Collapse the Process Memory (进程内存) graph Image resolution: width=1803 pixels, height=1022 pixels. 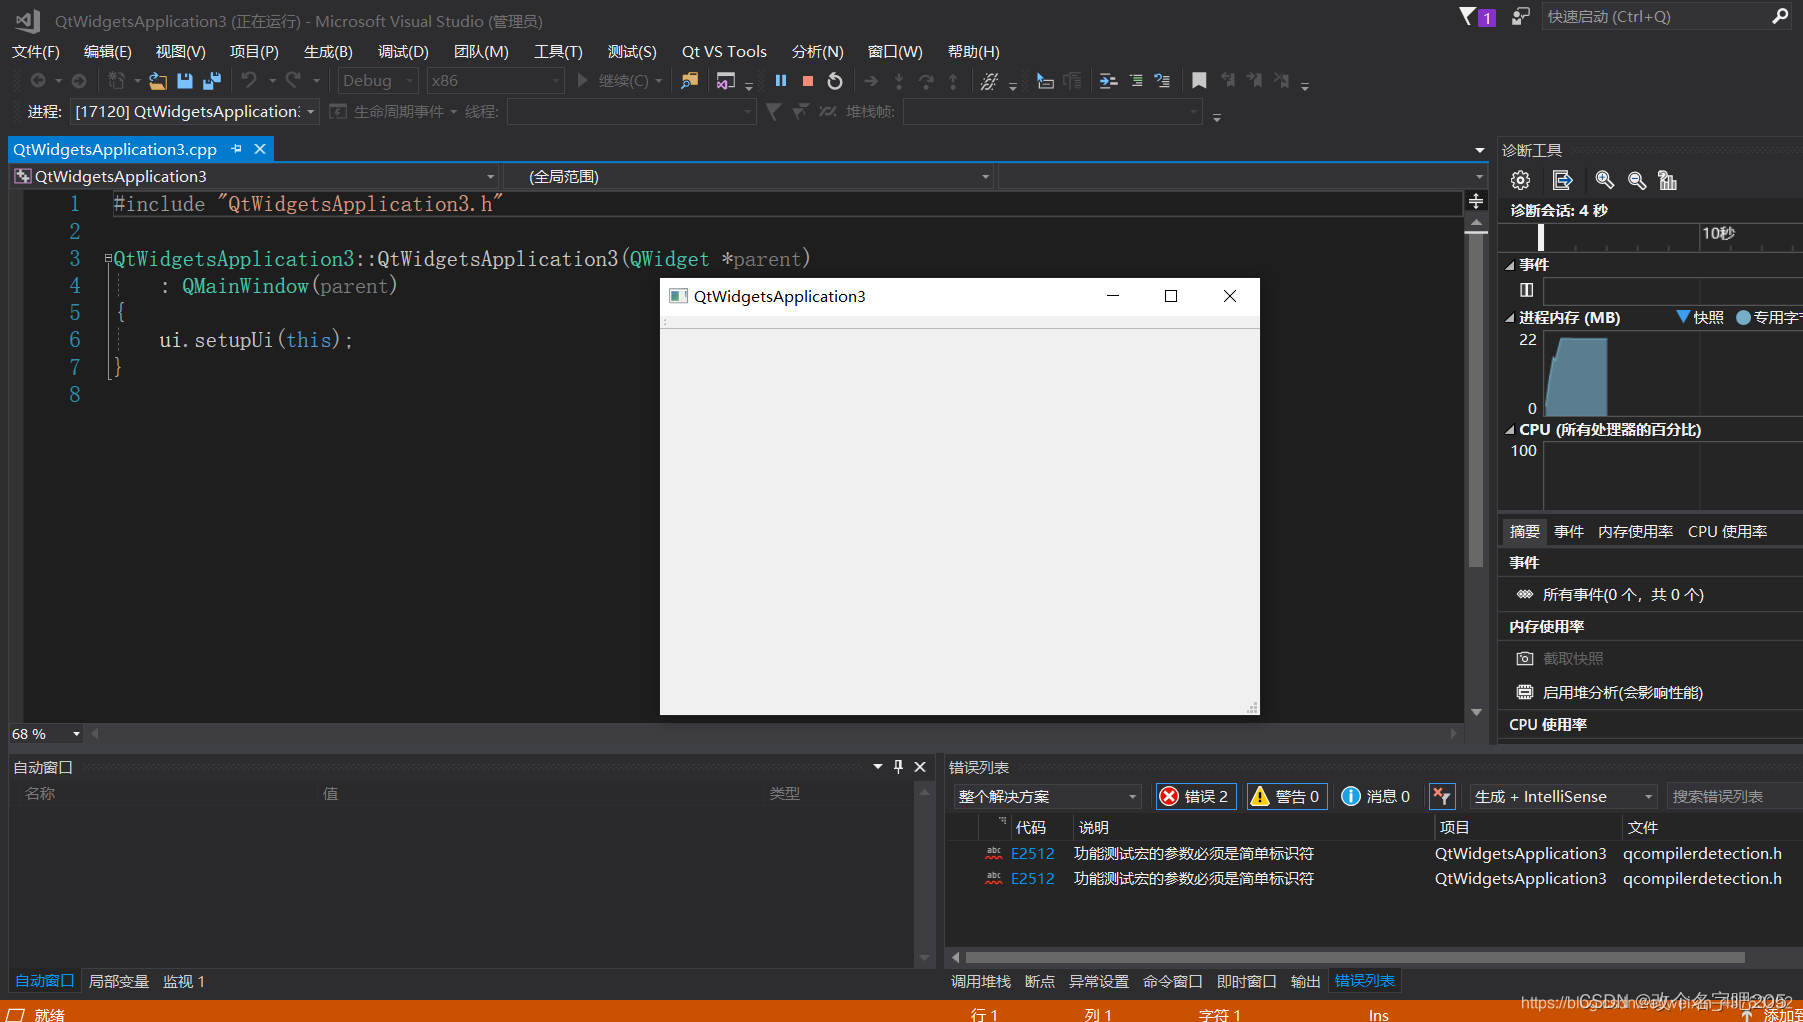[1510, 318]
